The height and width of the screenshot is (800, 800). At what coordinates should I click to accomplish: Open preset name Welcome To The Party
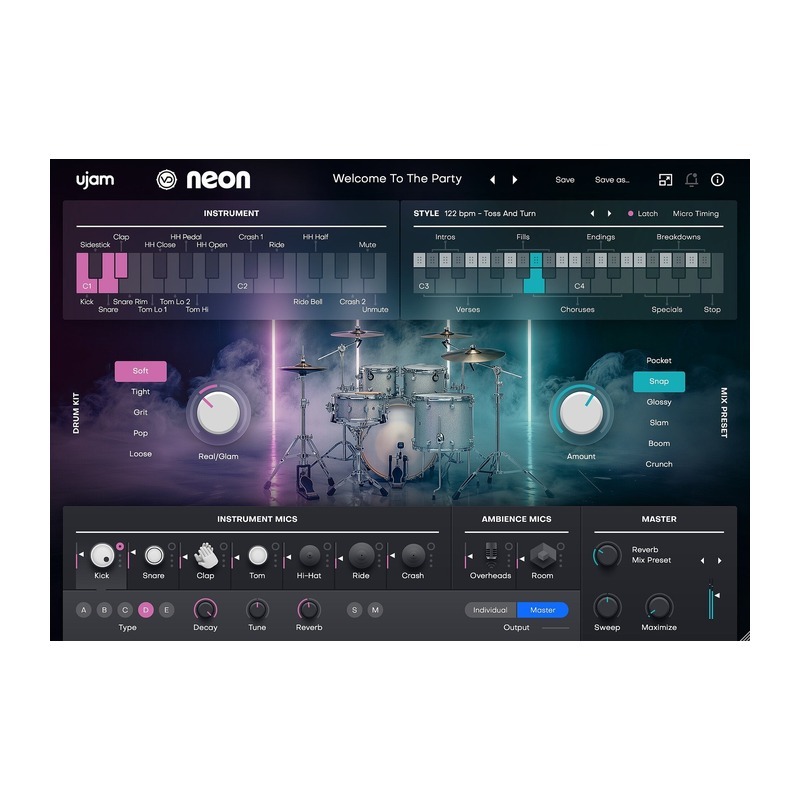(397, 179)
